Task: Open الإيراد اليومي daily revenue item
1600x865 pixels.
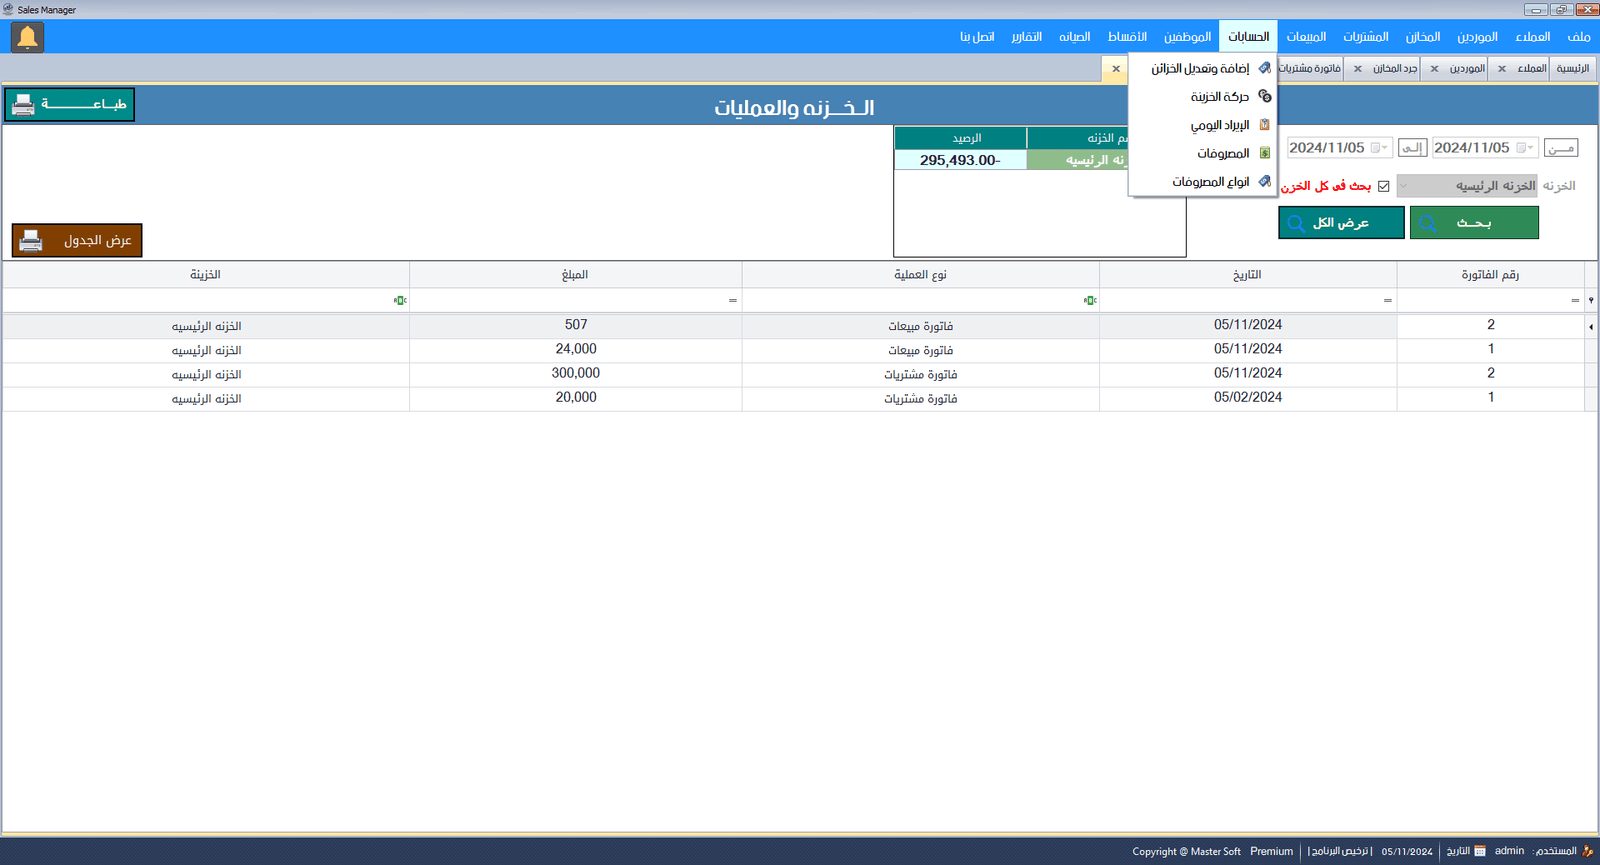Action: point(1219,125)
